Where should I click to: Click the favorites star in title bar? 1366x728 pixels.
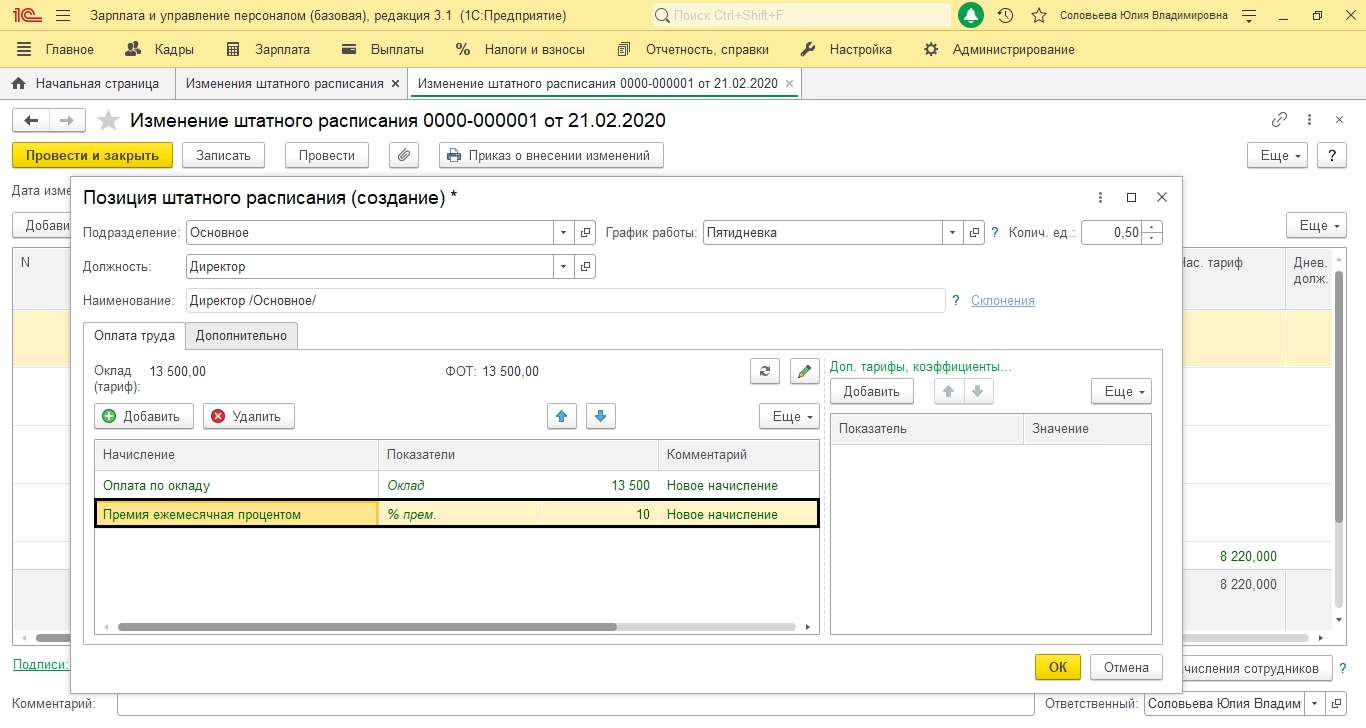[x=1039, y=16]
